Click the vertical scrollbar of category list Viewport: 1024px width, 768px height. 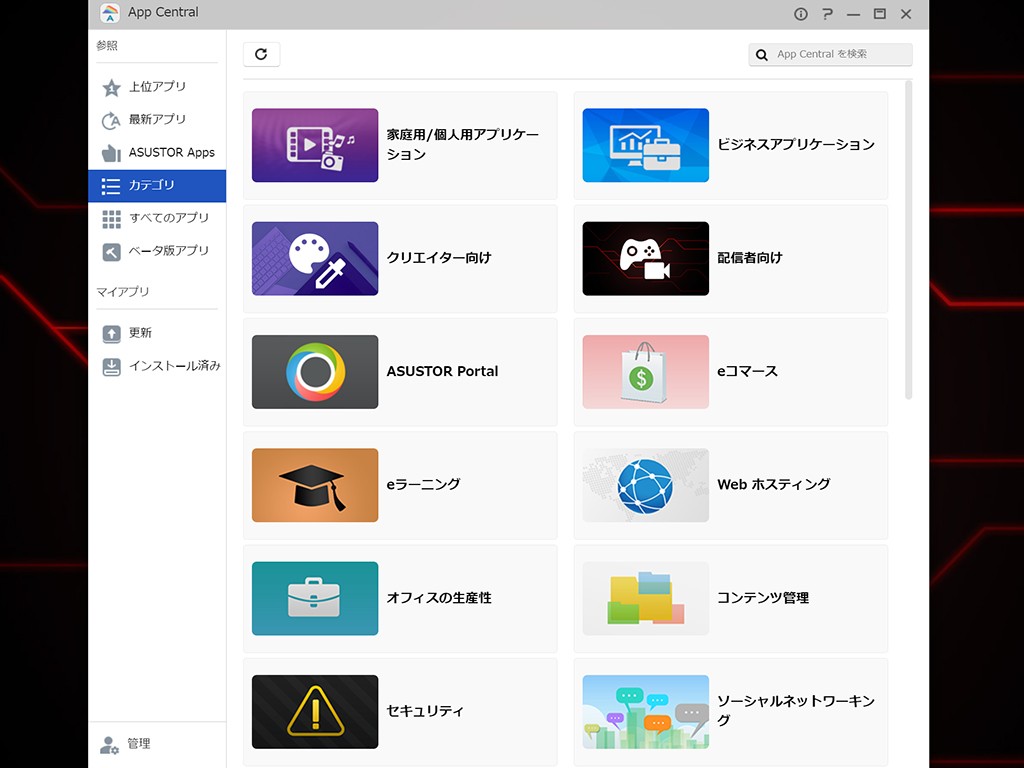point(909,240)
